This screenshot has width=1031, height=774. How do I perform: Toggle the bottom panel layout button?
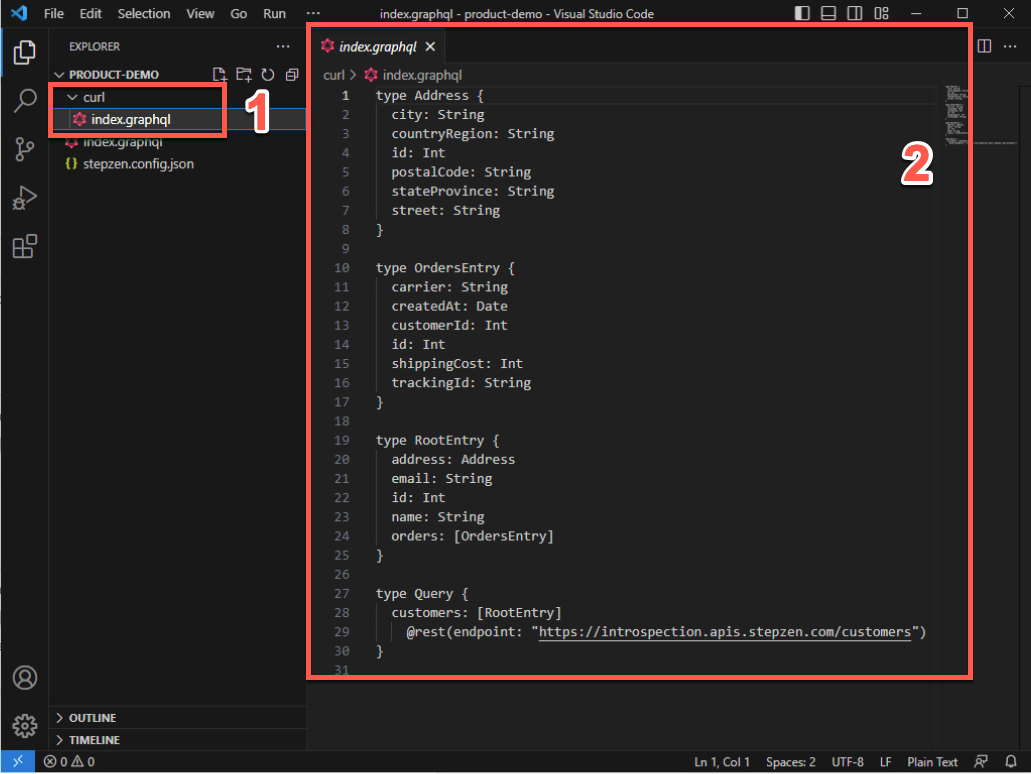pyautogui.click(x=828, y=14)
